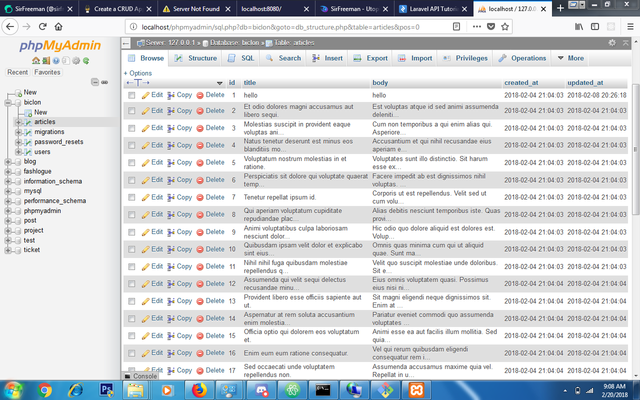Expand the mysql database node
Screen dimensions: 640x400
coord(8,191)
